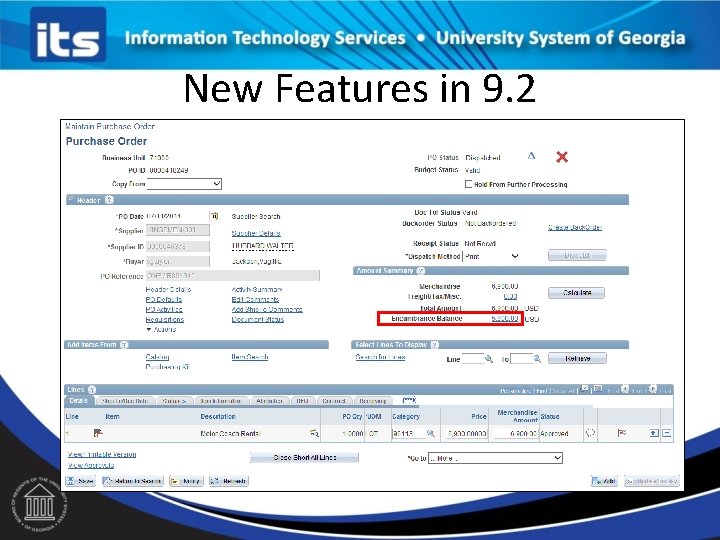Viewport: 720px width, 540px height.
Task: Click the Notify button
Action: (x=186, y=481)
